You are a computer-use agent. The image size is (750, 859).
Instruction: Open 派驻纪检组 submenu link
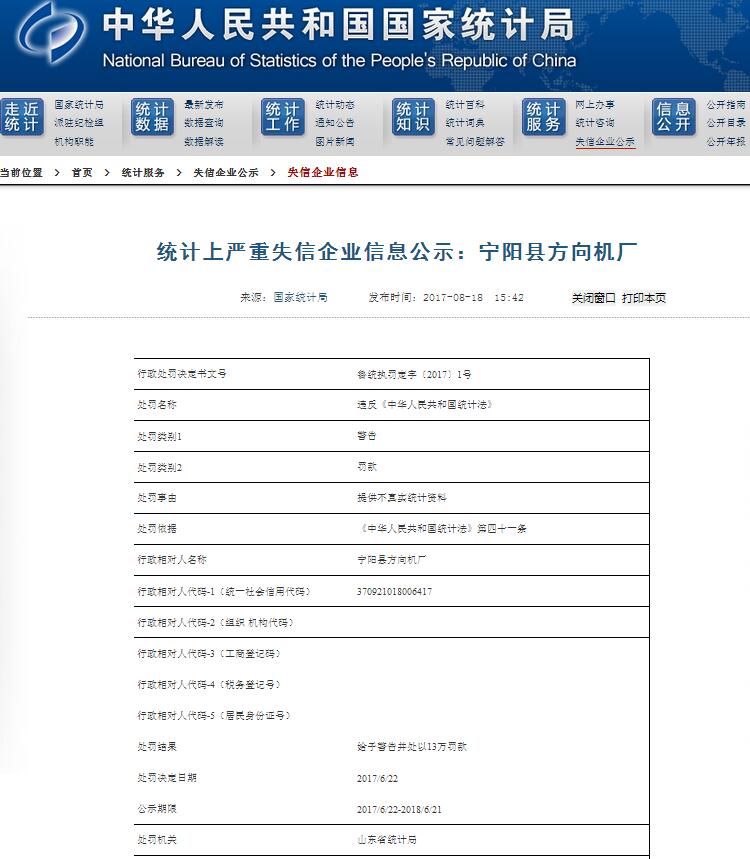[79, 123]
